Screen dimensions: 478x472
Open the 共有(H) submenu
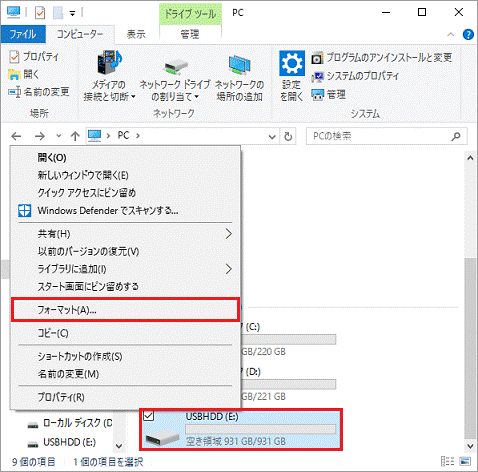coord(125,234)
